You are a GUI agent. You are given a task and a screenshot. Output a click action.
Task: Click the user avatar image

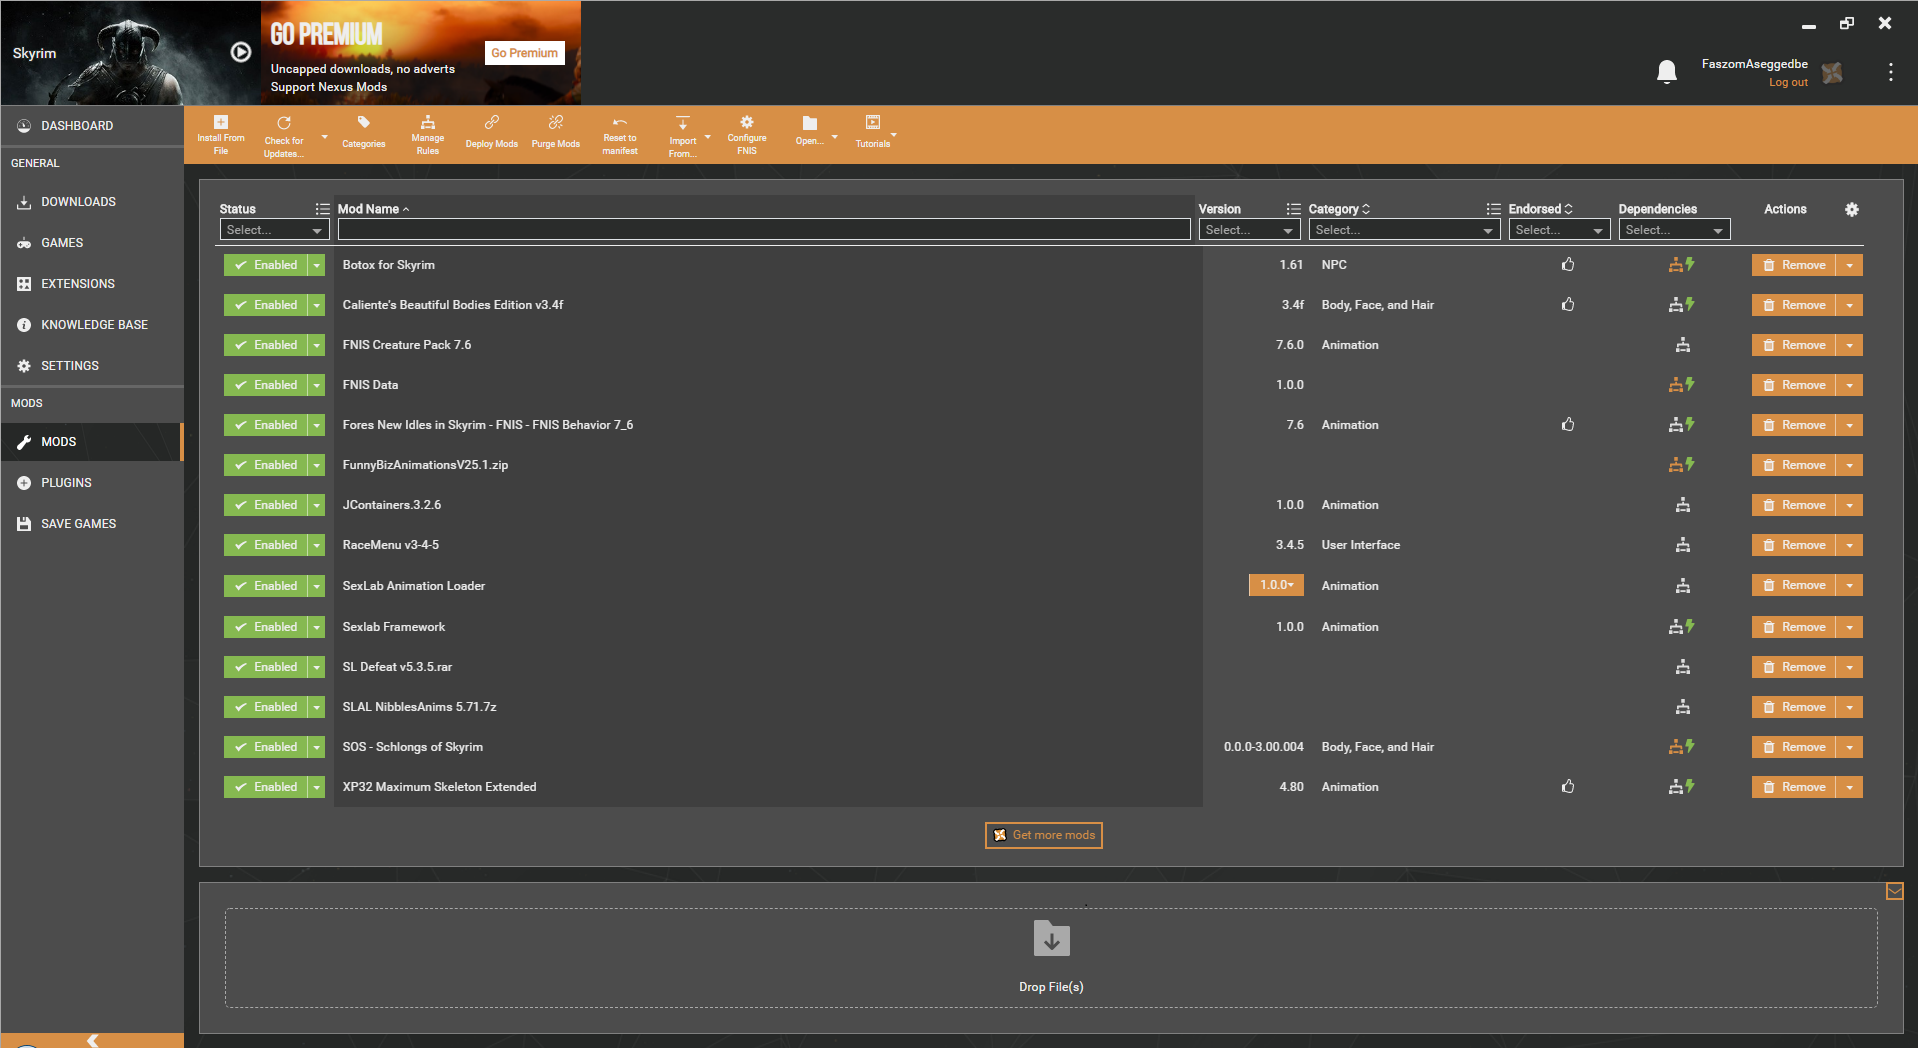coord(1832,73)
